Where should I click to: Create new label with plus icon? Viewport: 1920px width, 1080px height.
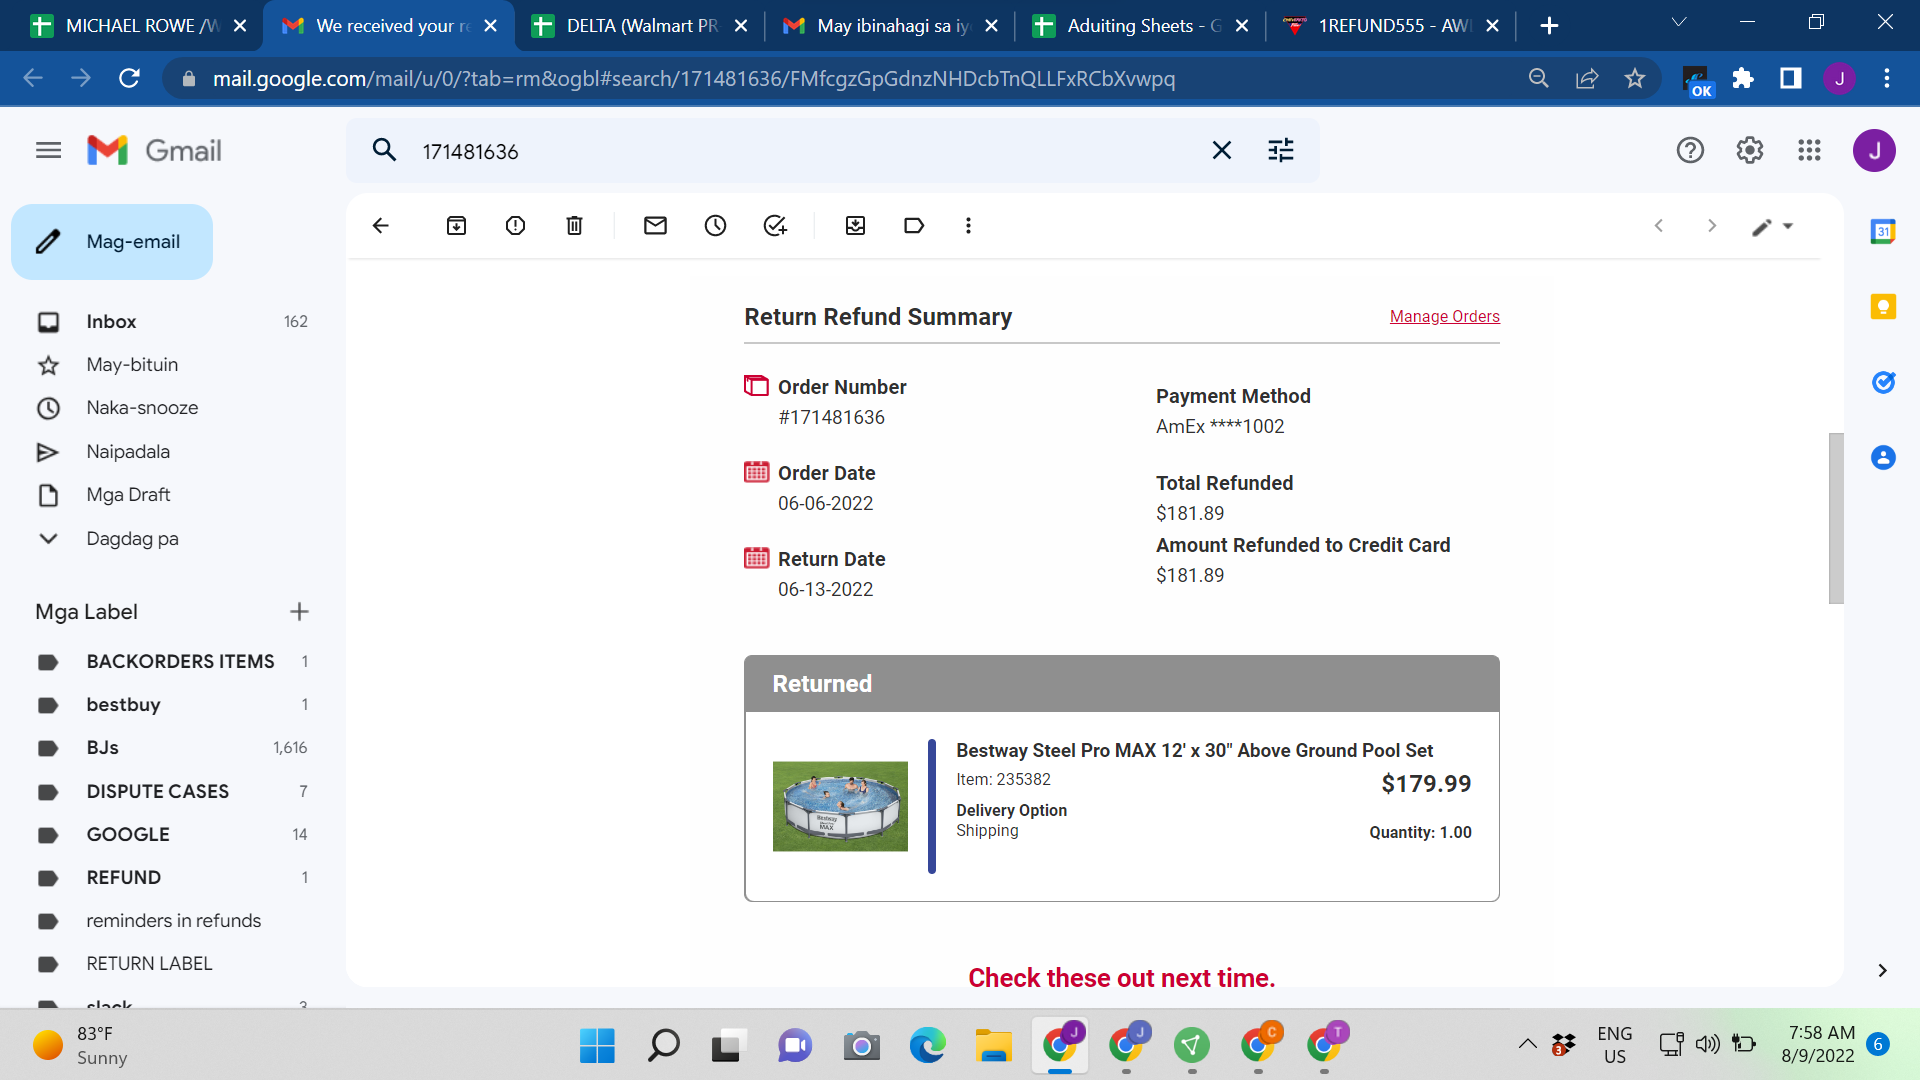point(299,612)
